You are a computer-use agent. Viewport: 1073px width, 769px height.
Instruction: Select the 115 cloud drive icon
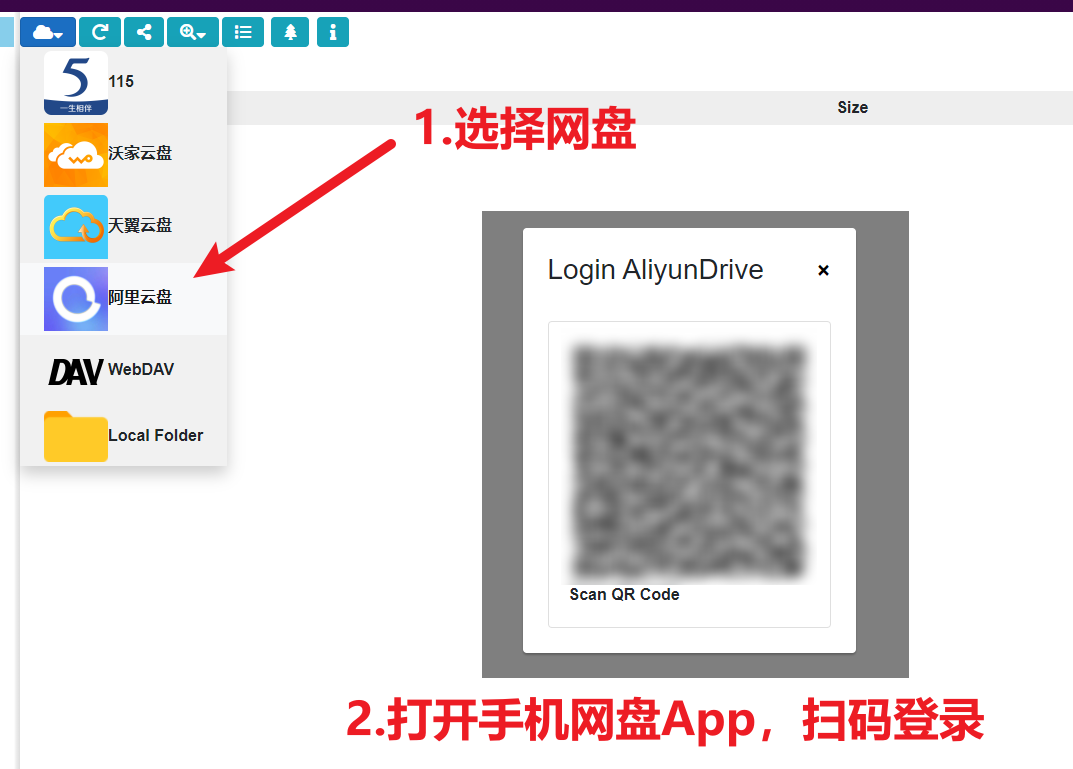point(76,83)
